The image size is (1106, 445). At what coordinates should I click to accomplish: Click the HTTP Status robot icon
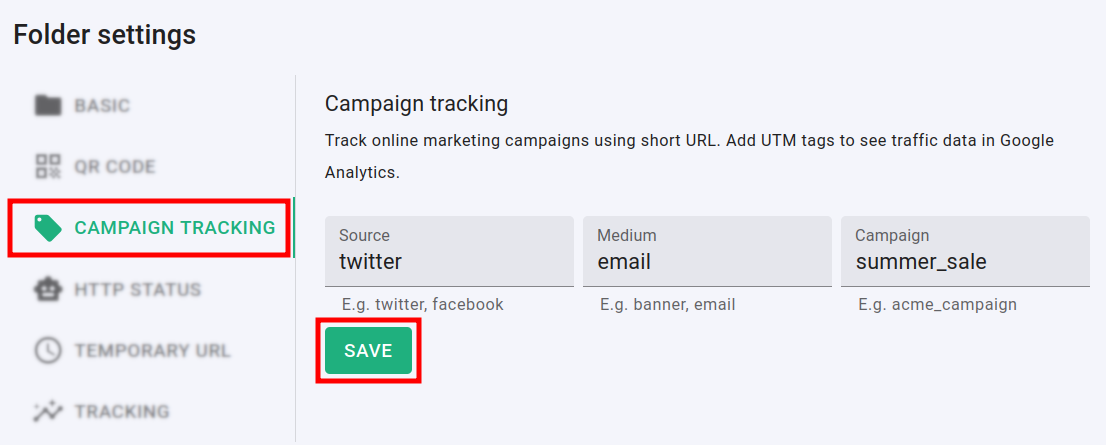coord(48,289)
